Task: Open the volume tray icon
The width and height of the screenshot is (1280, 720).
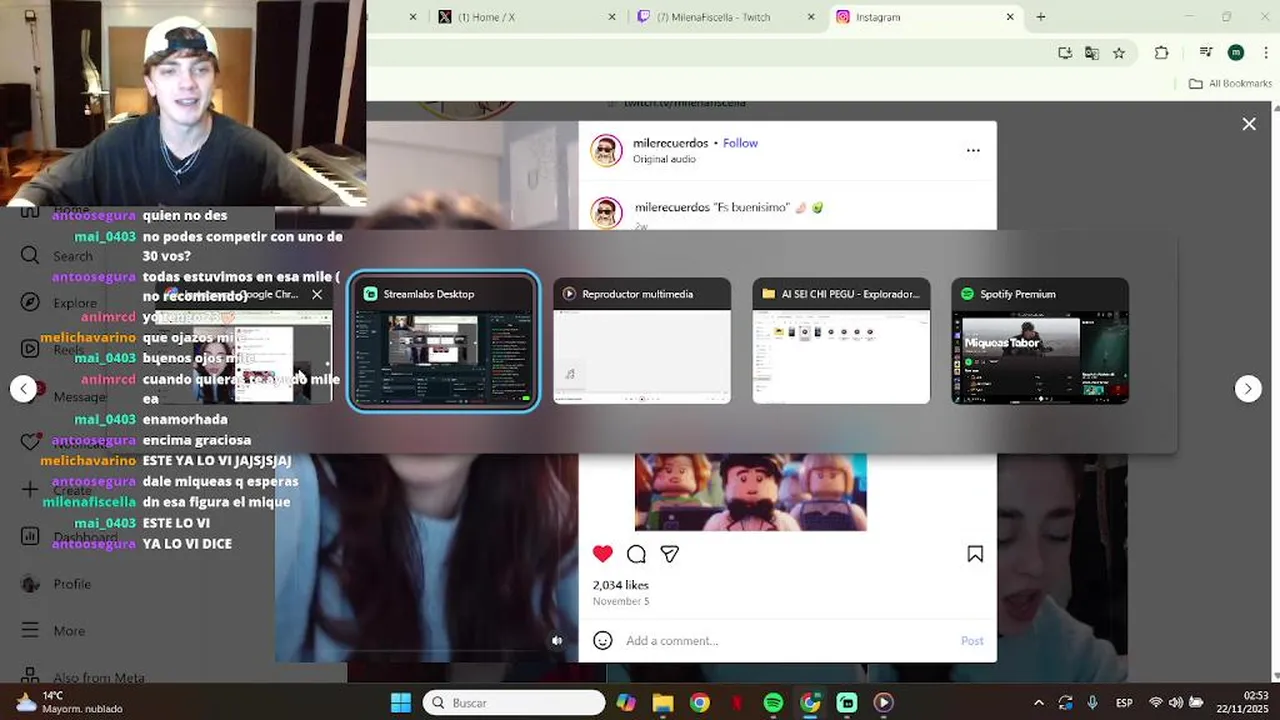Action: point(1176,703)
